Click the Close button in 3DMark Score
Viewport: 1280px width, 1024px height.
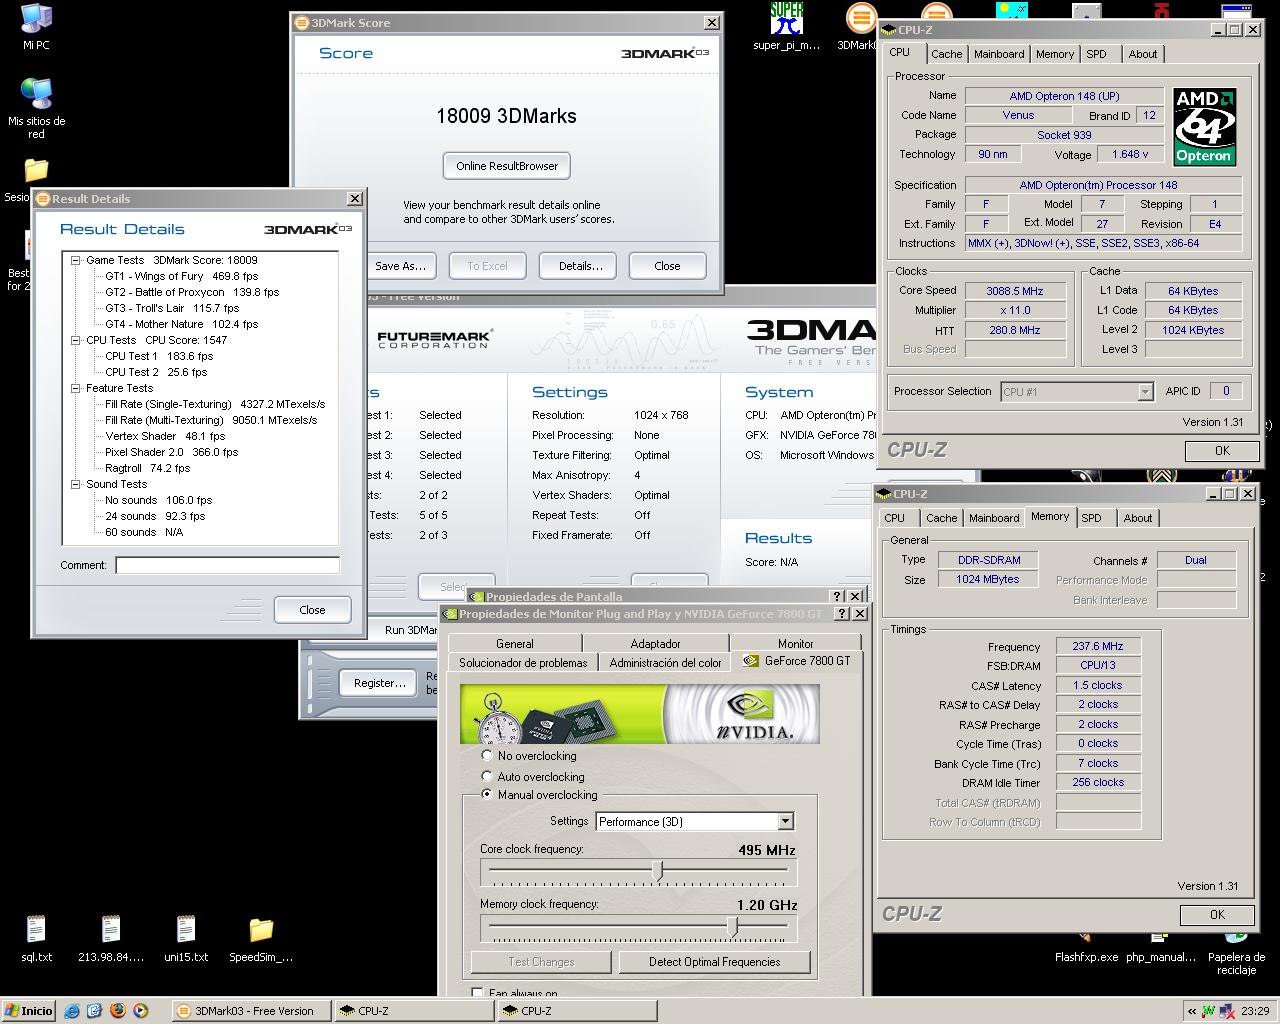[667, 266]
